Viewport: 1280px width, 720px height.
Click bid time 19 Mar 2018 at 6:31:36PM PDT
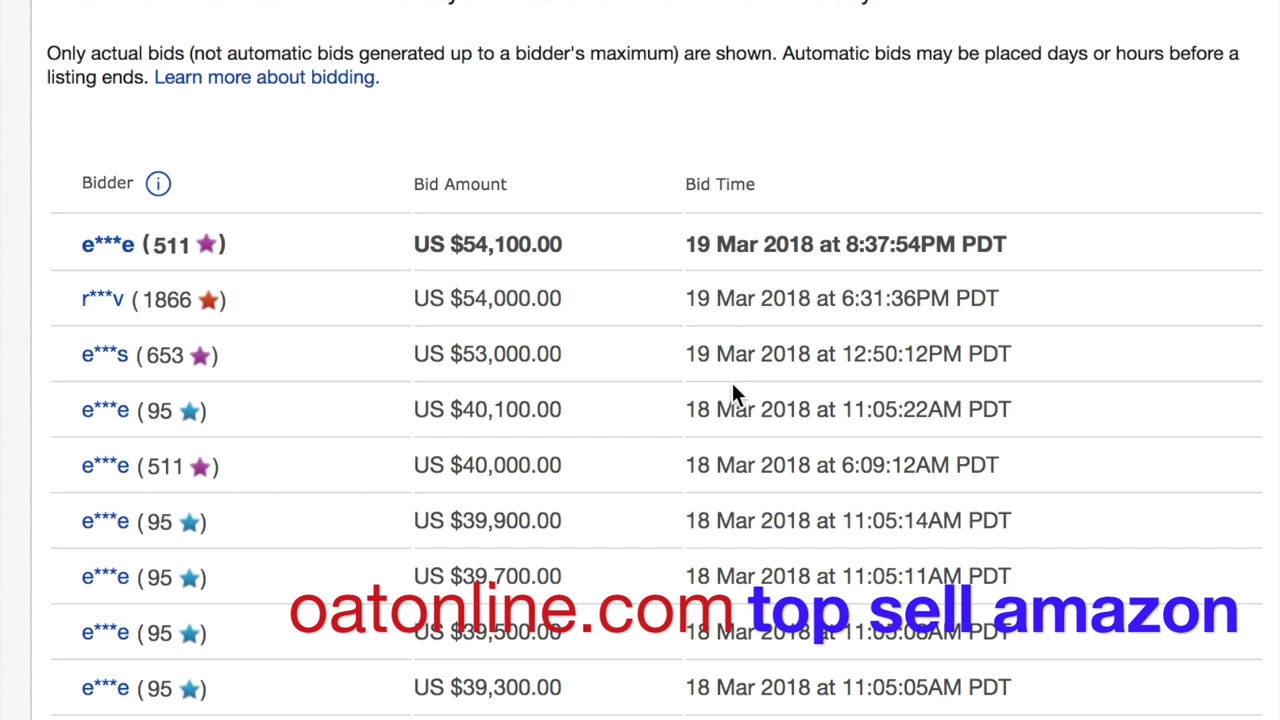point(842,298)
